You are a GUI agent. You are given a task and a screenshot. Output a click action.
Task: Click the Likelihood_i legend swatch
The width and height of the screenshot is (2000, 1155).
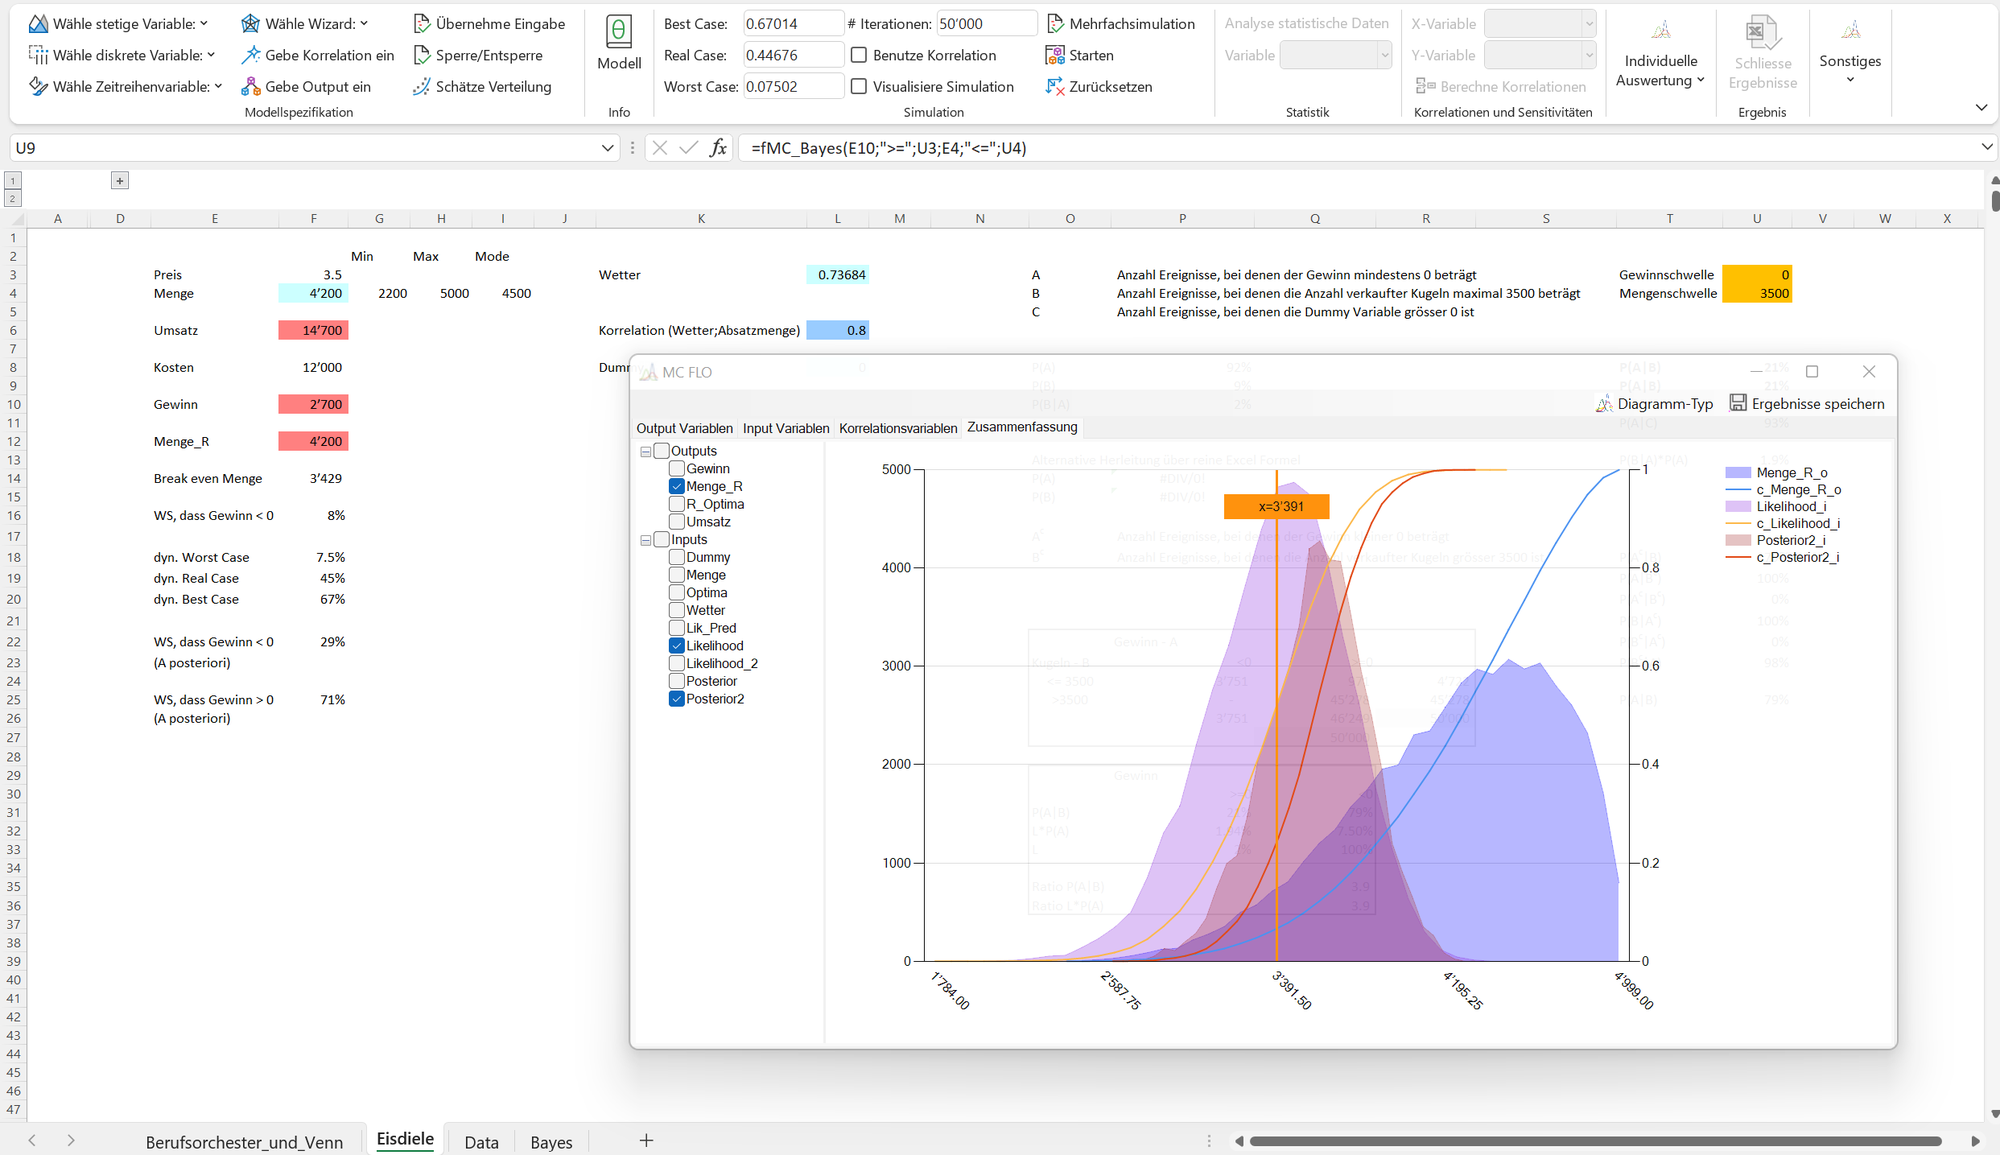pyautogui.click(x=1738, y=507)
